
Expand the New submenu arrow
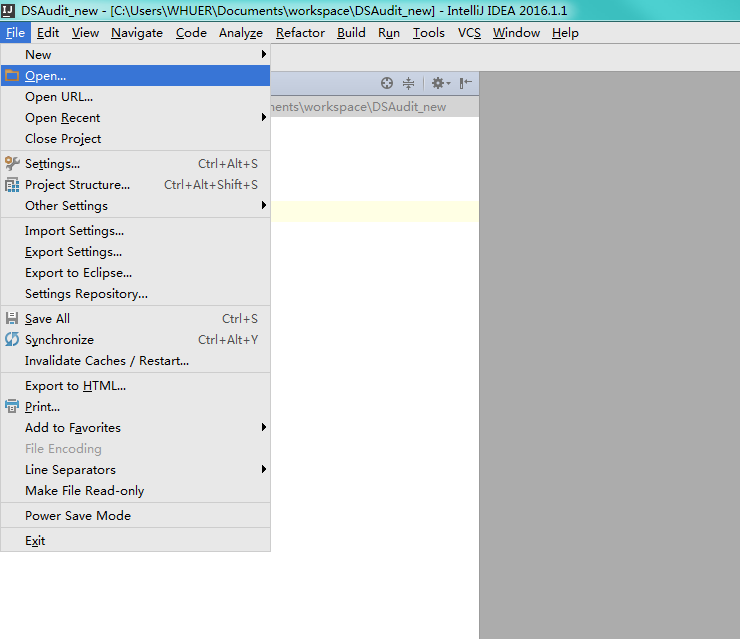click(x=264, y=54)
